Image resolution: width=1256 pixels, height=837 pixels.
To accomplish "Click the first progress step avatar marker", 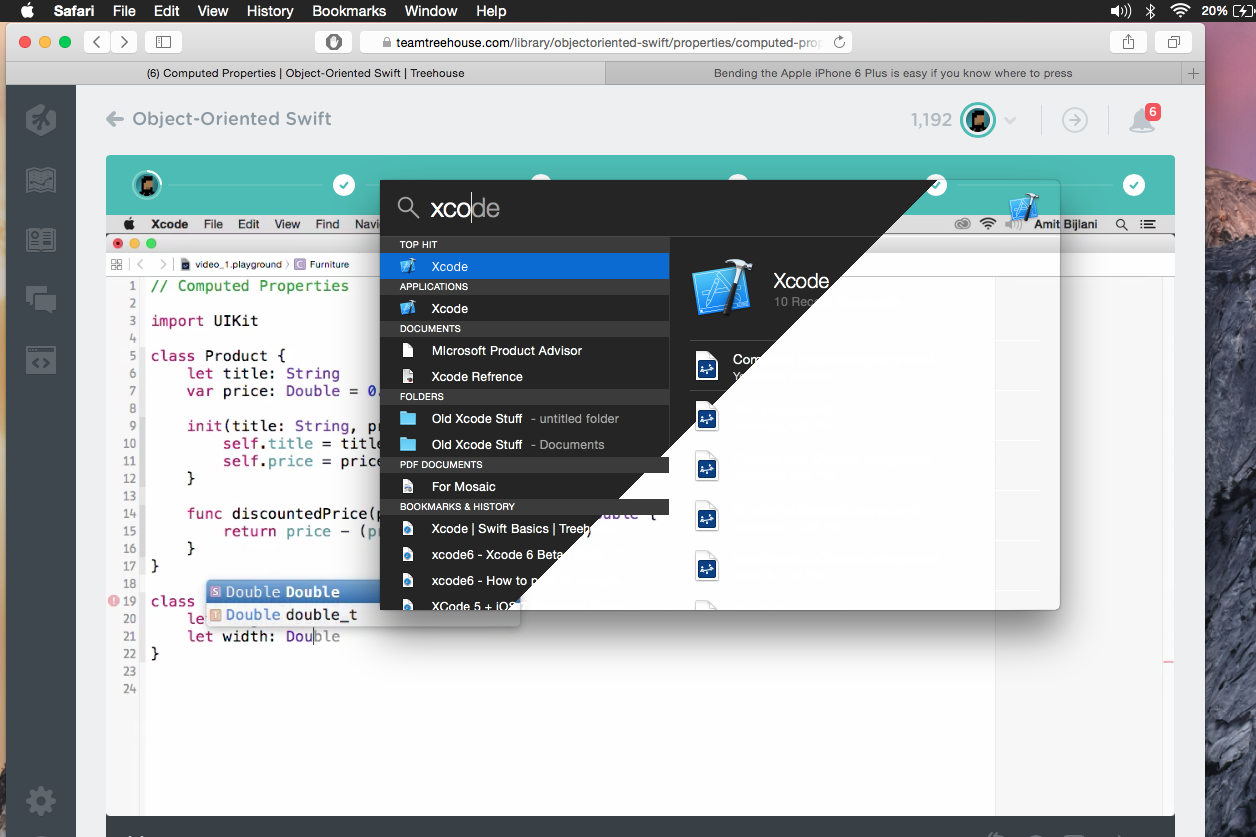I will click(x=147, y=185).
